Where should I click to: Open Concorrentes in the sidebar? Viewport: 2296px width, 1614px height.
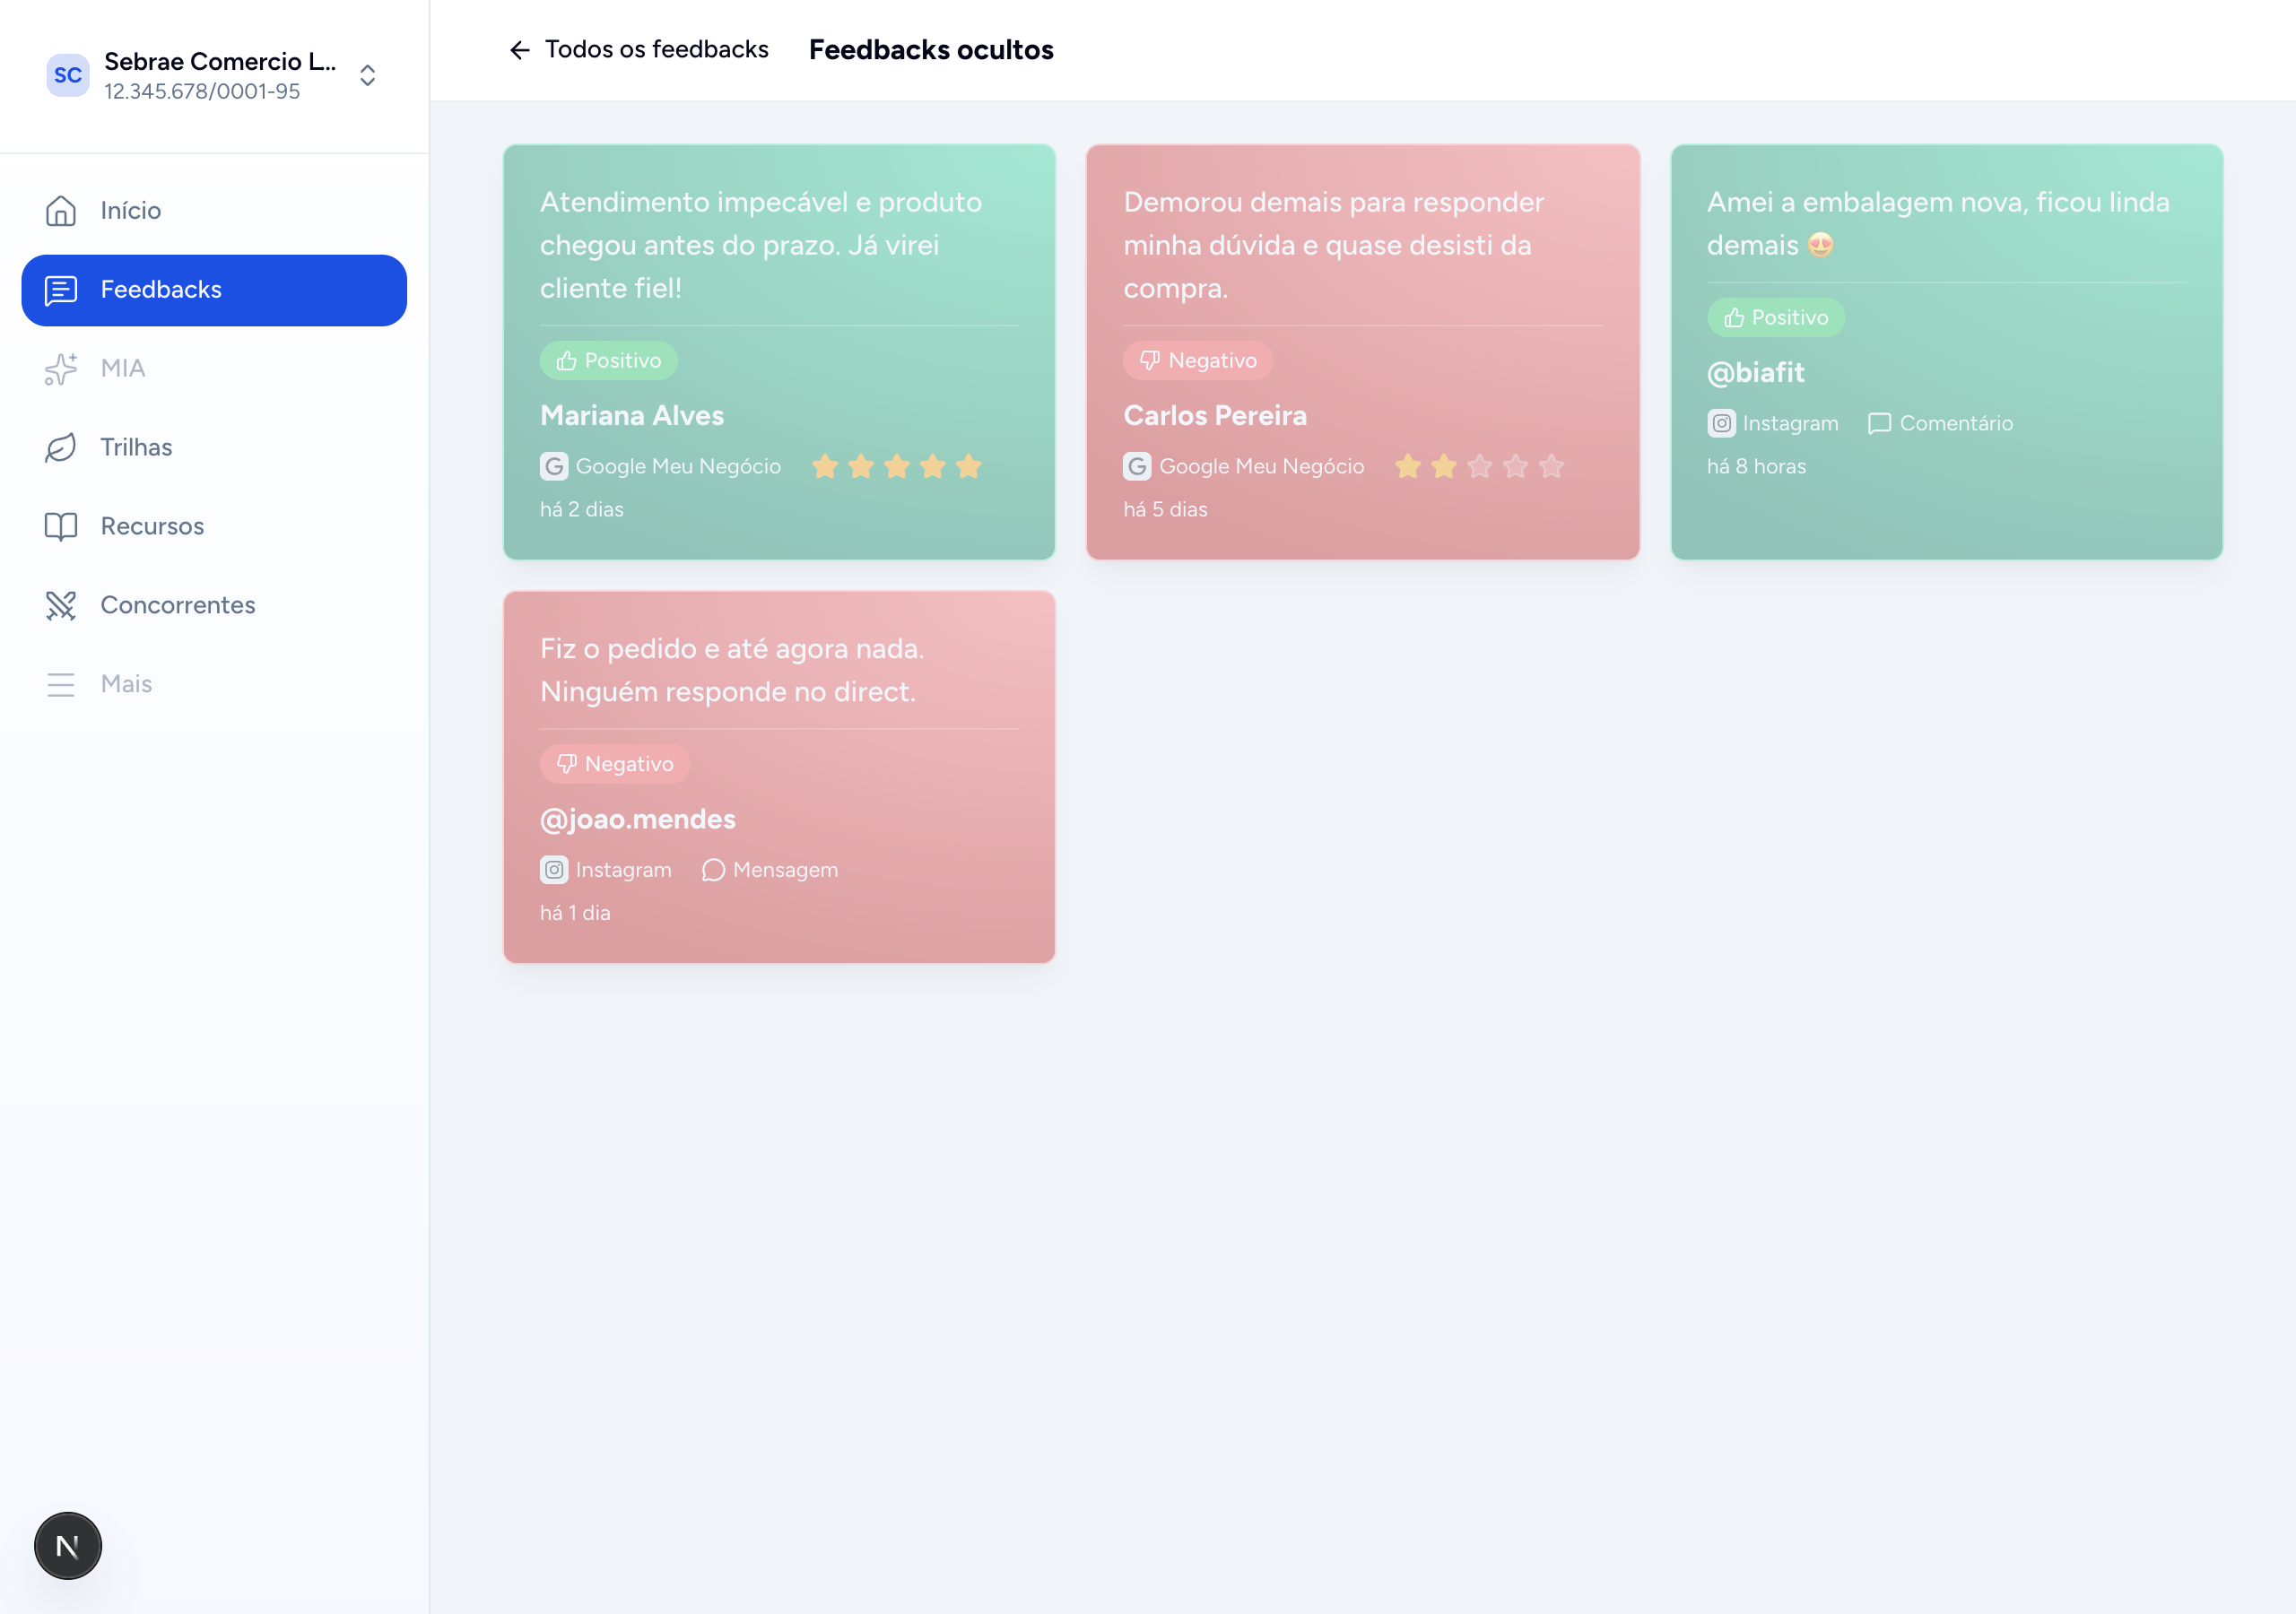click(x=214, y=606)
